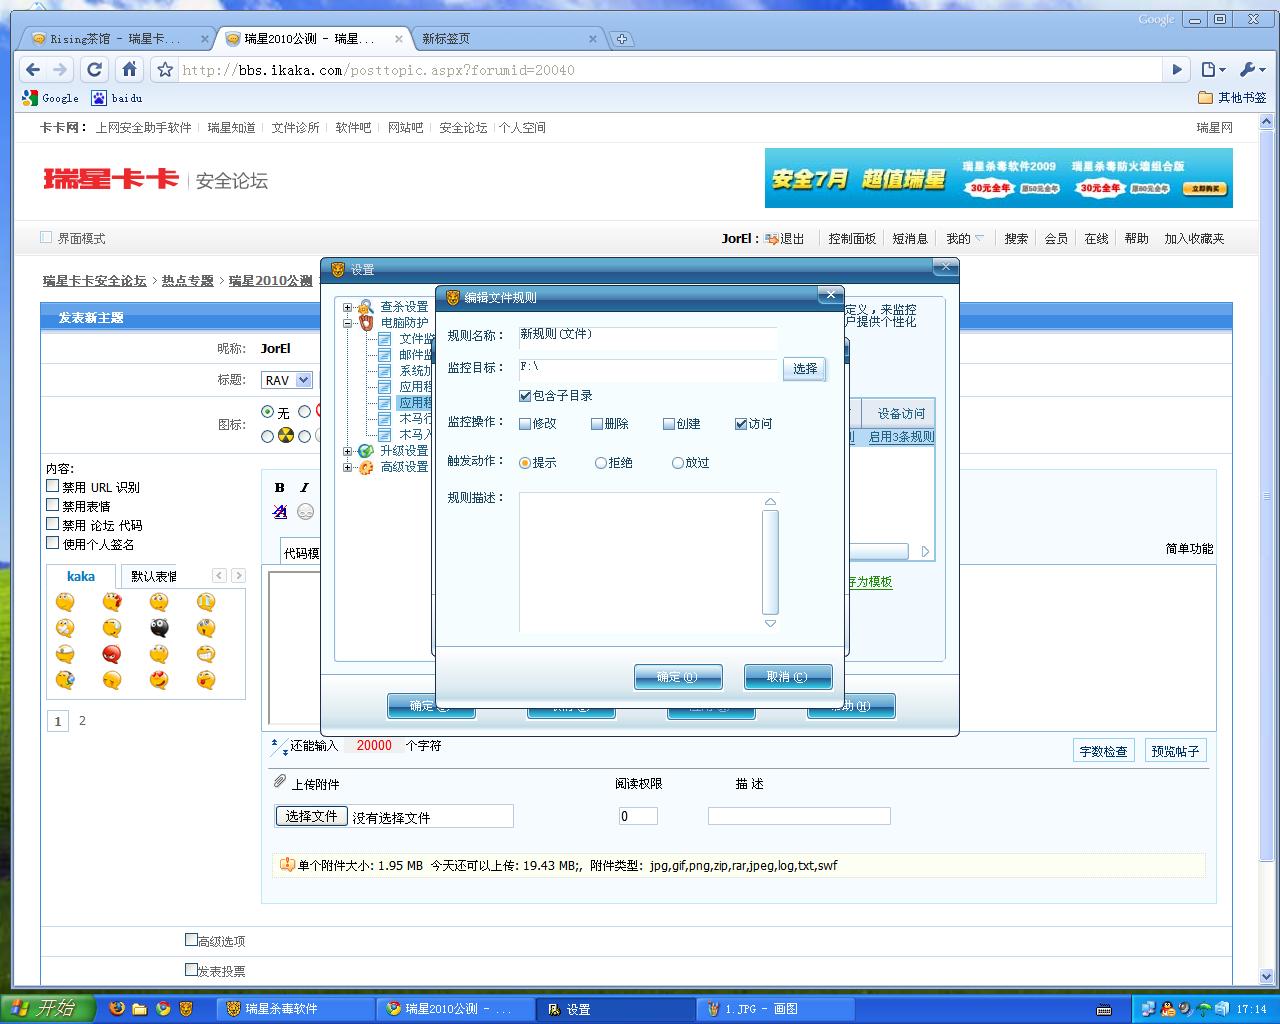Click the 瑞星卡卡 forum logo
The height and width of the screenshot is (1024, 1280).
click(x=111, y=179)
